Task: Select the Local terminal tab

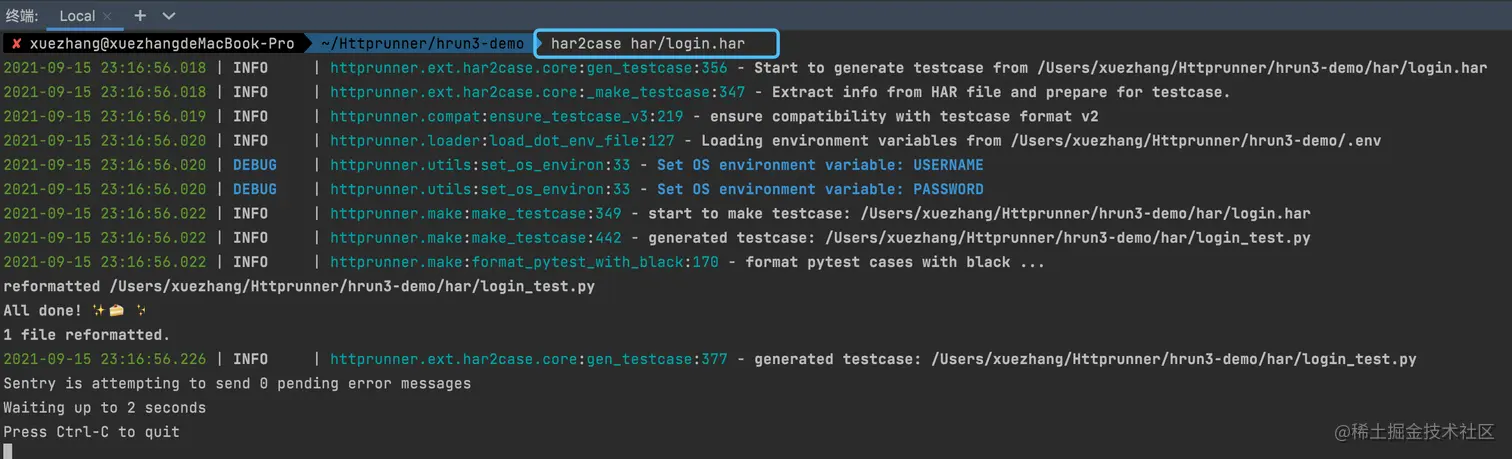Action: 77,16
